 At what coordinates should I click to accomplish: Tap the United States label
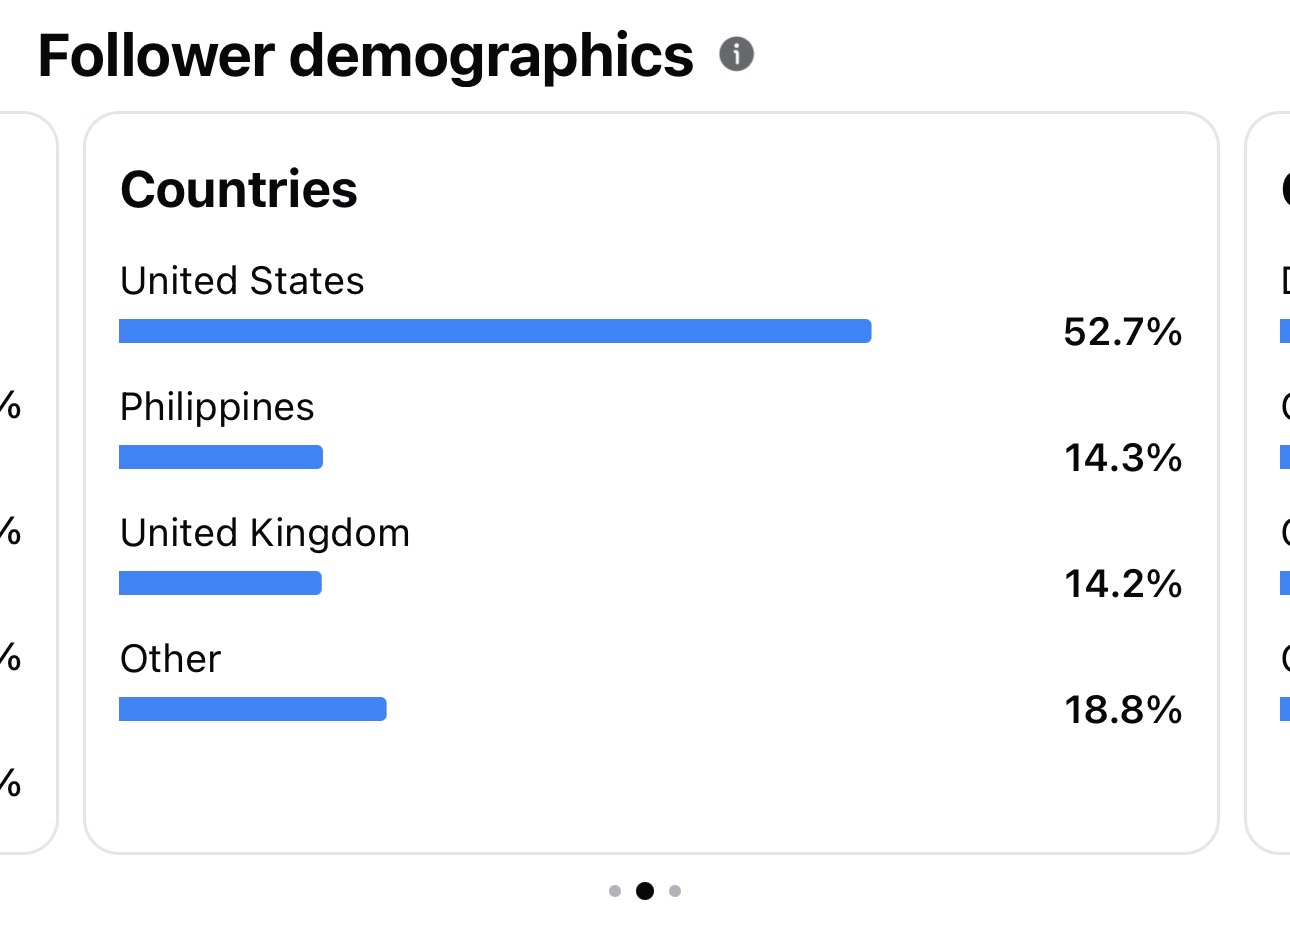click(x=242, y=281)
